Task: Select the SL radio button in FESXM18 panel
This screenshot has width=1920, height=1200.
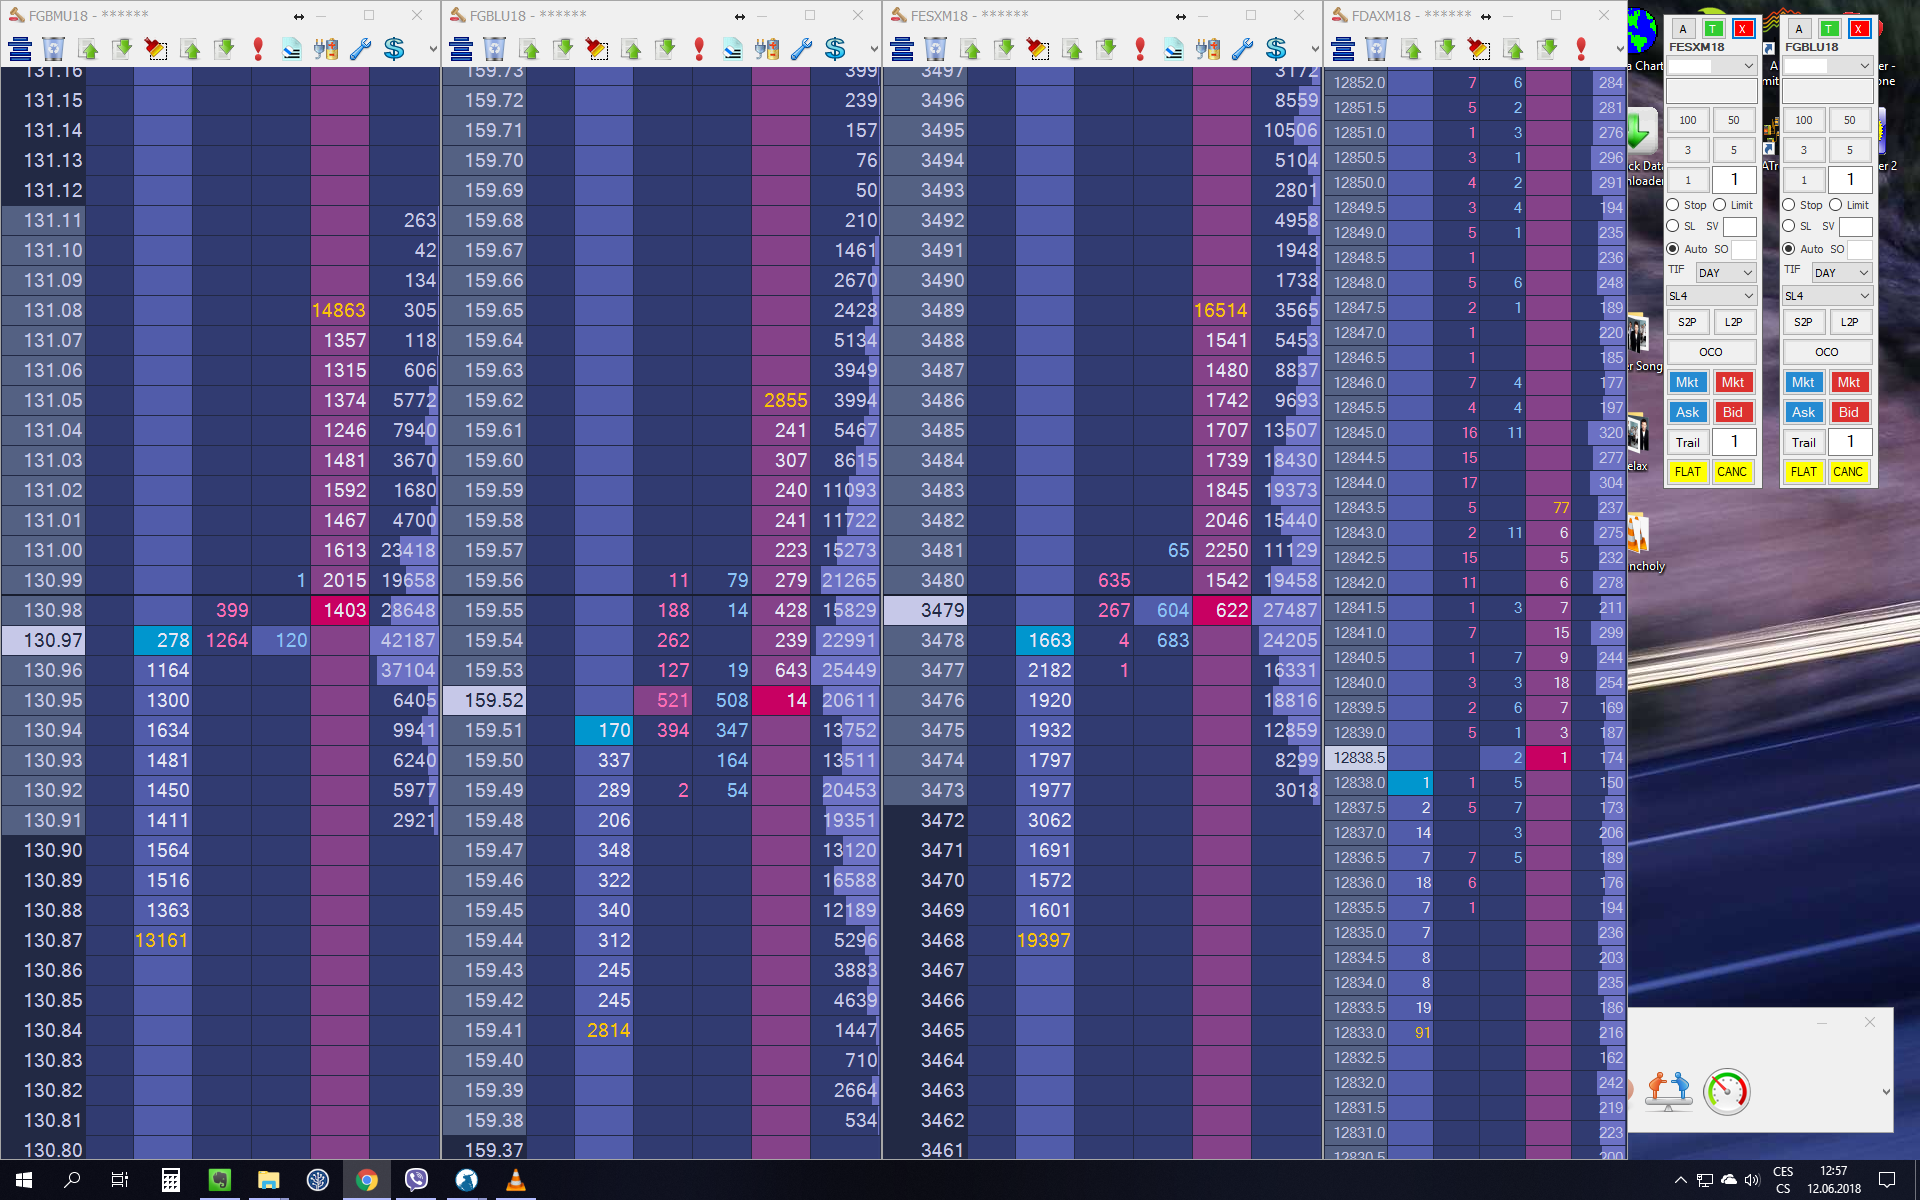Action: click(x=1673, y=226)
